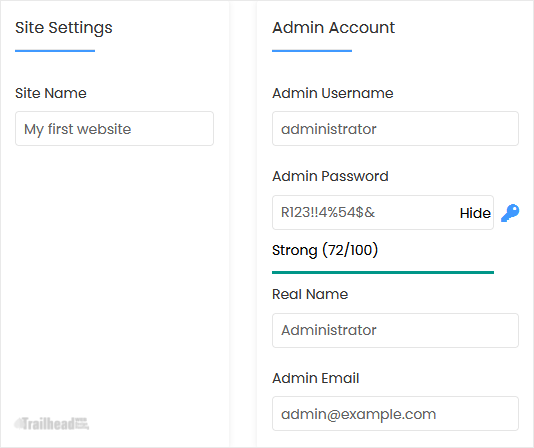534x448 pixels.
Task: Click into the Site Name field
Action: [114, 129]
